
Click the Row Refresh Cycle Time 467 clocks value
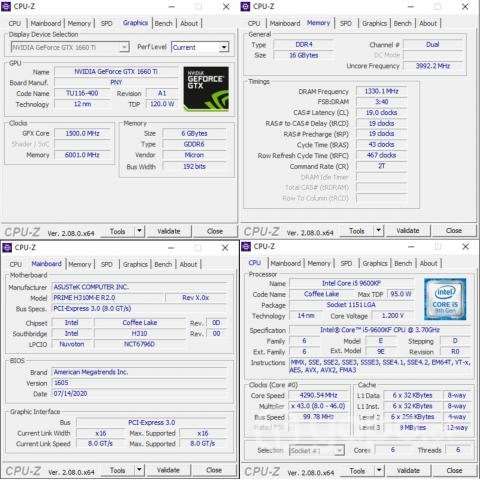[382, 155]
